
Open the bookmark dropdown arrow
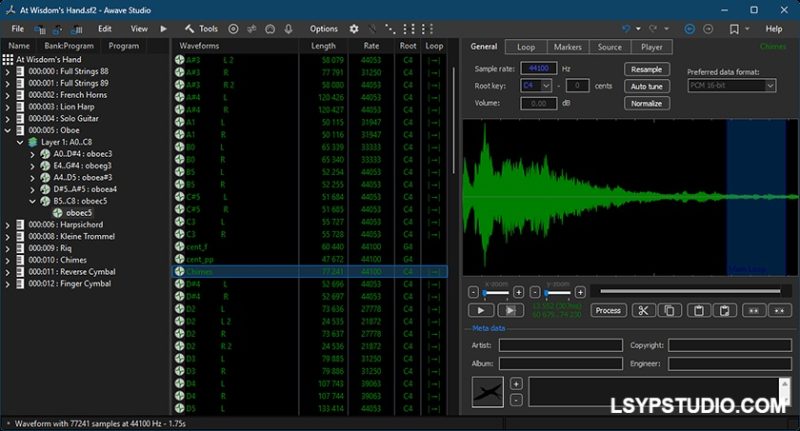pos(747,29)
